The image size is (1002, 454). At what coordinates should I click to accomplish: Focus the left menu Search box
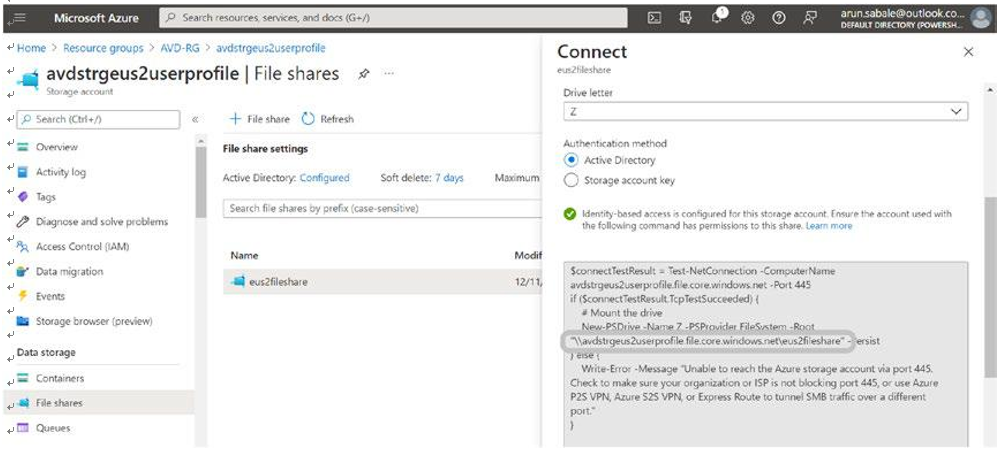coord(98,120)
